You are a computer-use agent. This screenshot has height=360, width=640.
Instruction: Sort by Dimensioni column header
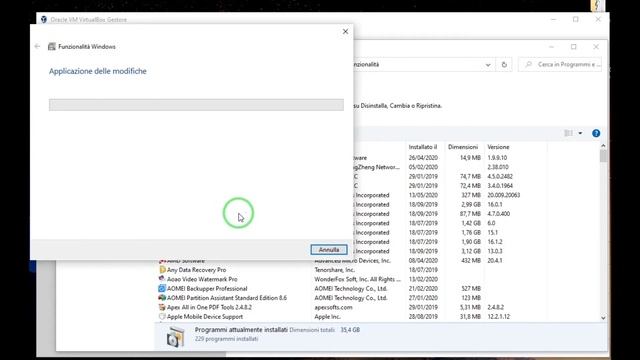coord(463,147)
